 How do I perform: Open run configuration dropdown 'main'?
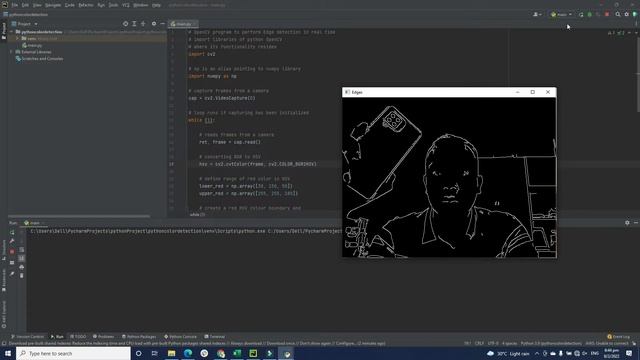(x=562, y=14)
